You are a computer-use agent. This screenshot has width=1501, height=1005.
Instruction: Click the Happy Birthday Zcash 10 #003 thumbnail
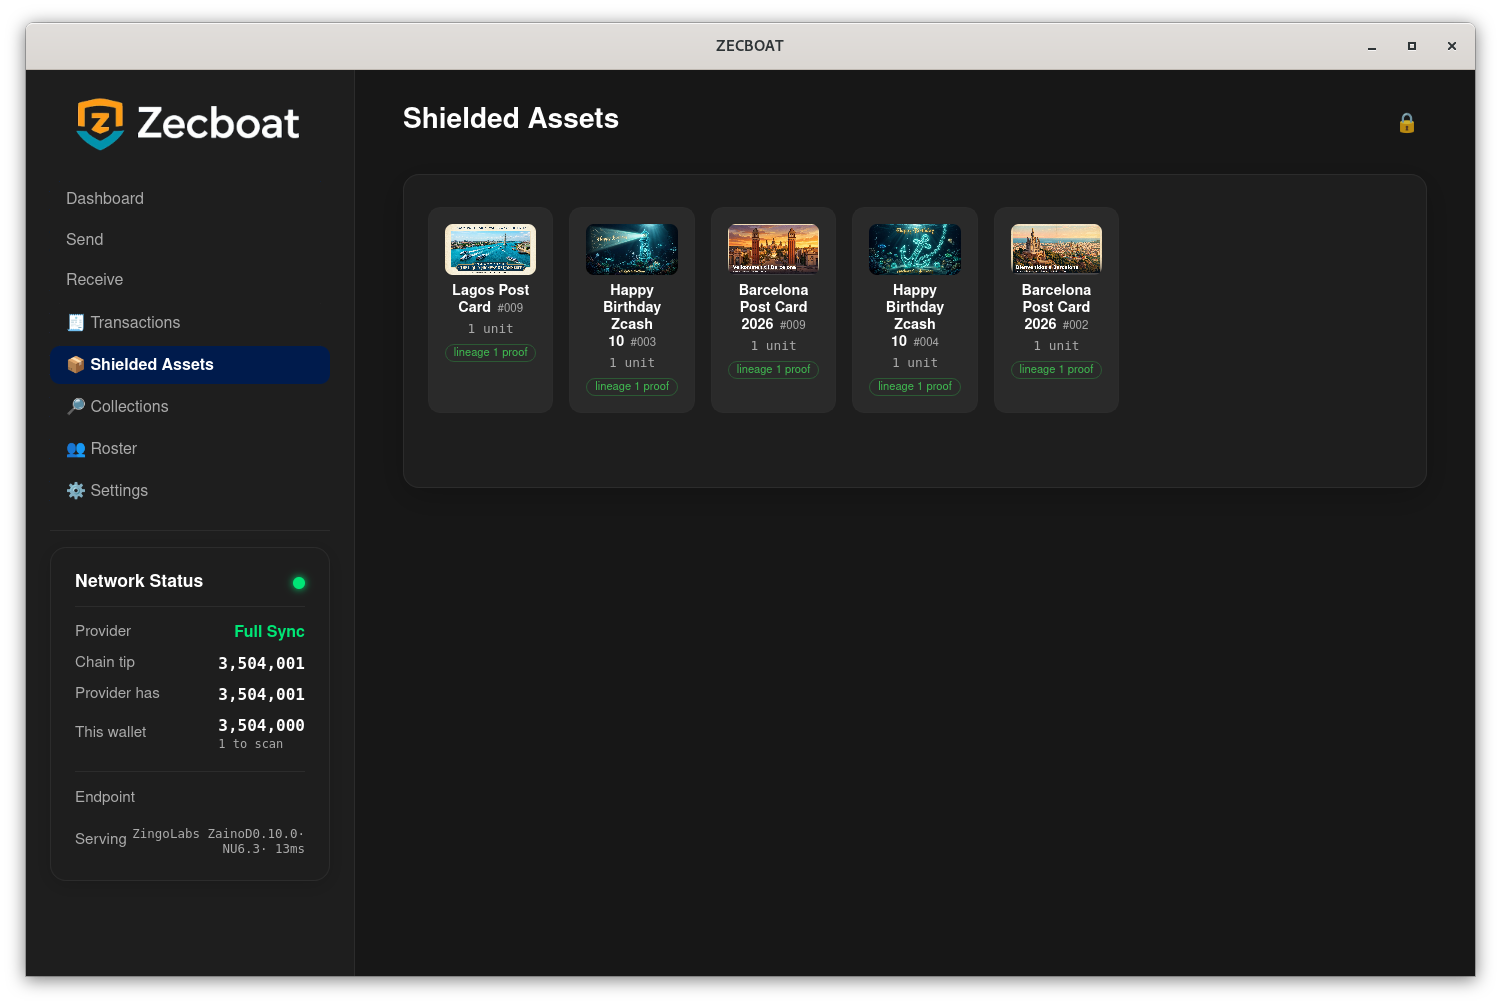coord(632,249)
